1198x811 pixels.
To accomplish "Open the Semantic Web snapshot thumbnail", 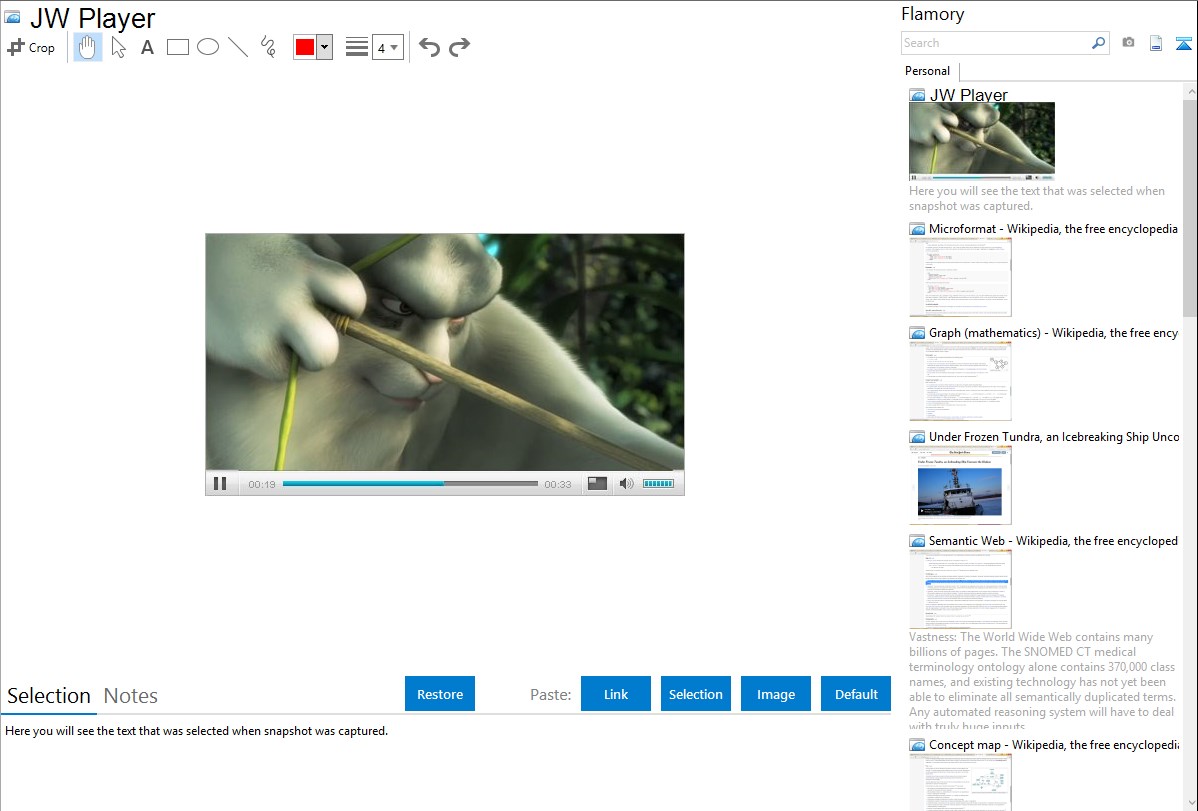I will [960, 589].
